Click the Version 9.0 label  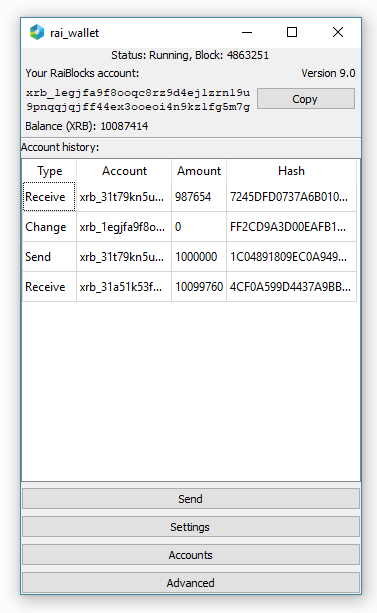(328, 73)
